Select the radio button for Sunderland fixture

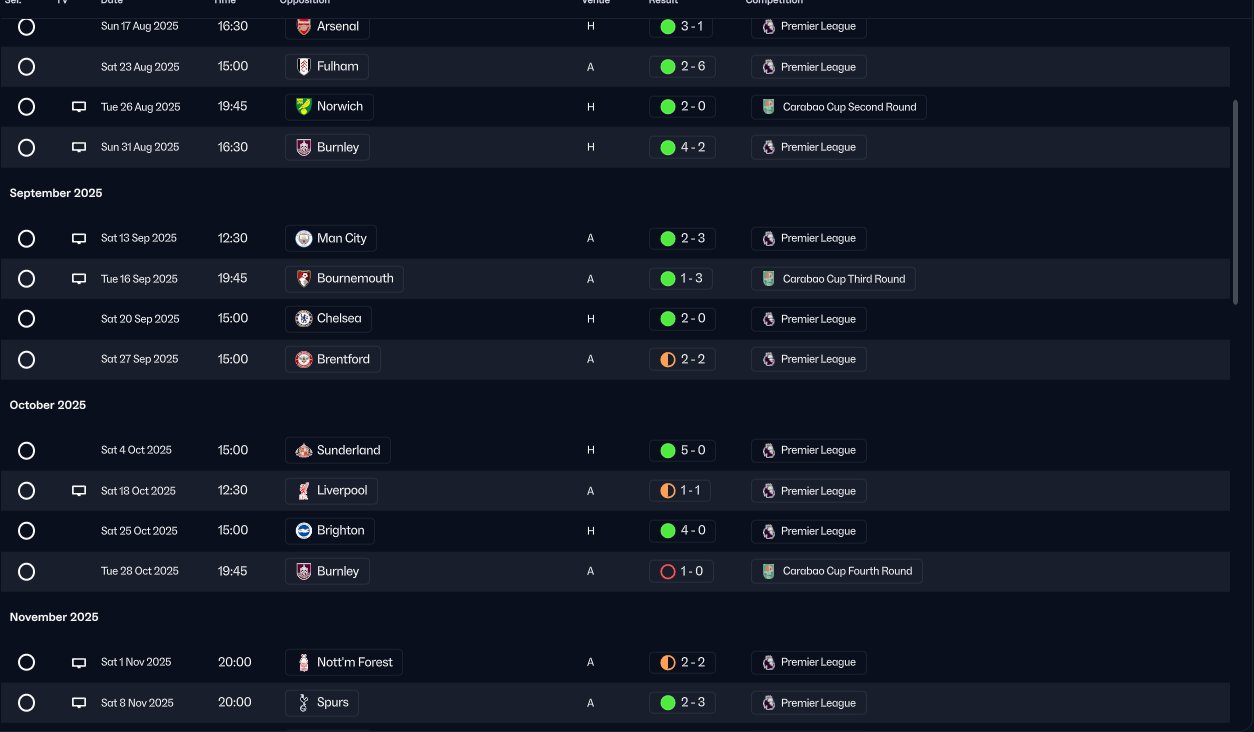(27, 451)
